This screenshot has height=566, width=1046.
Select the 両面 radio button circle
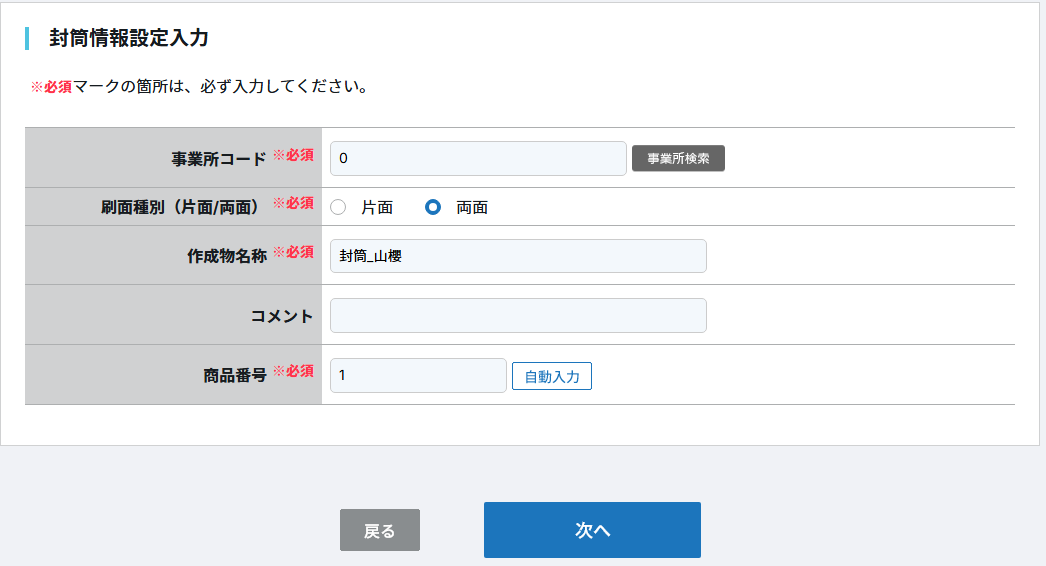433,207
